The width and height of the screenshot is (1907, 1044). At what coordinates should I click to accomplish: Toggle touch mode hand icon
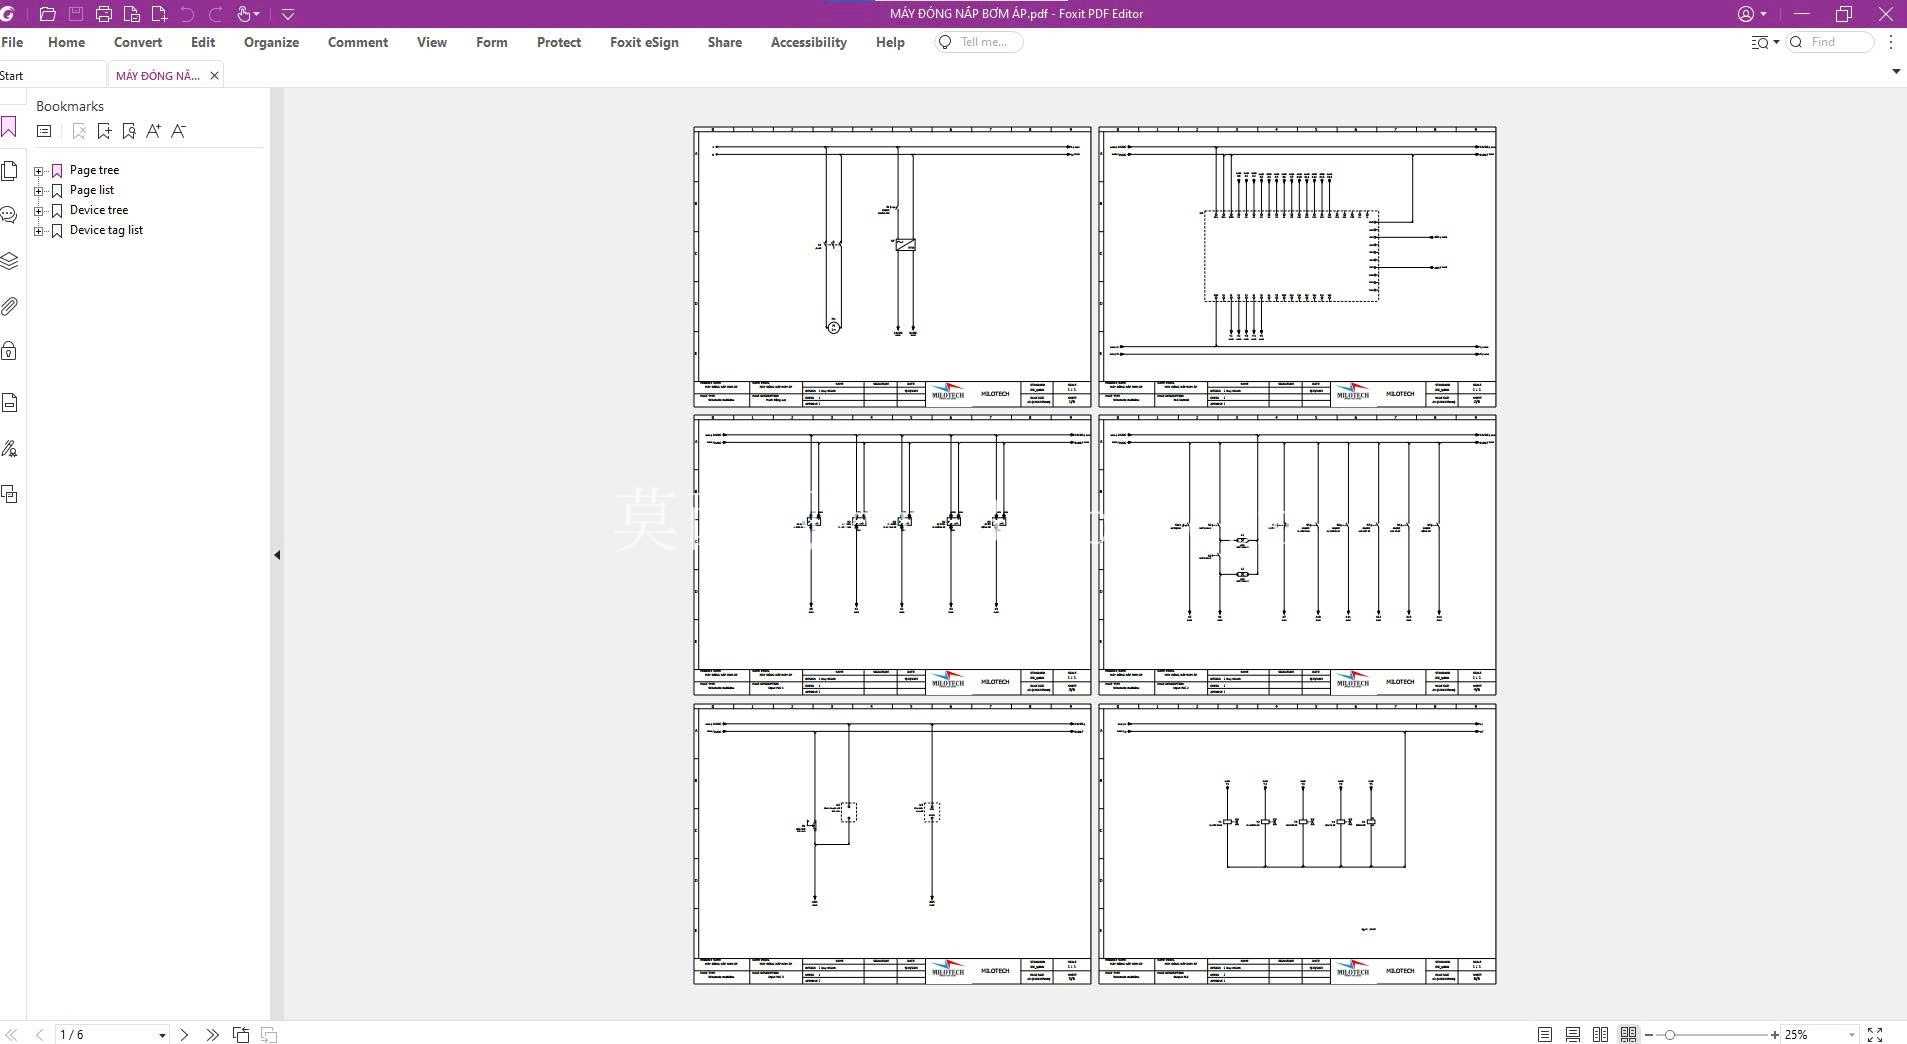click(x=244, y=14)
